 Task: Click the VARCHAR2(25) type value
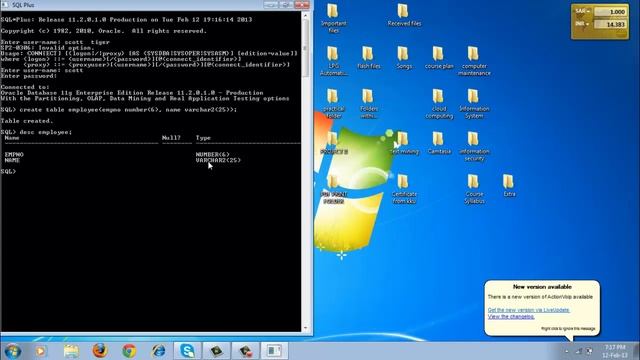(218, 160)
